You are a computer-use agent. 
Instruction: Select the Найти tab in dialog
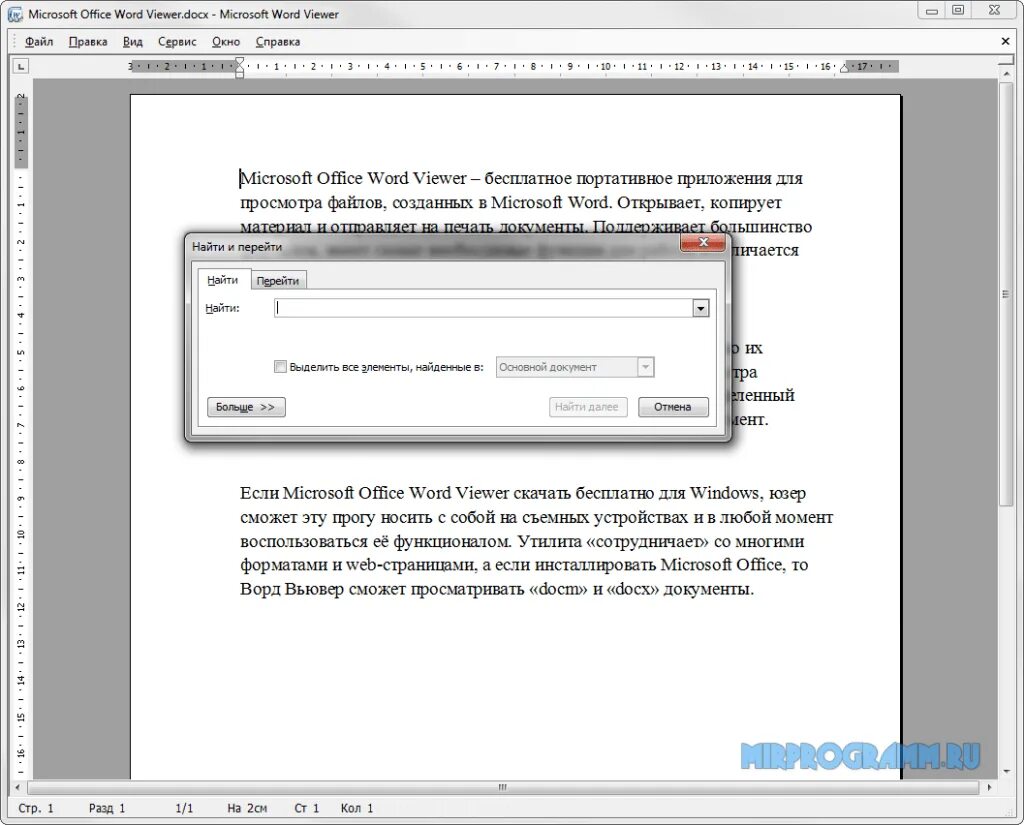223,280
